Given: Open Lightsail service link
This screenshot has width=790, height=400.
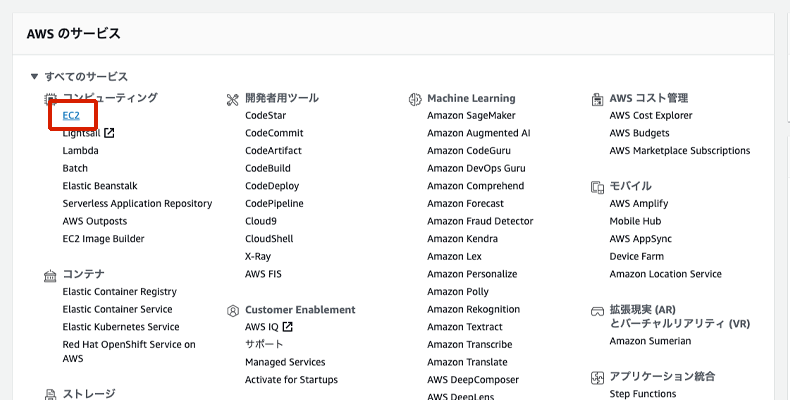Looking at the screenshot, I should click(81, 134).
